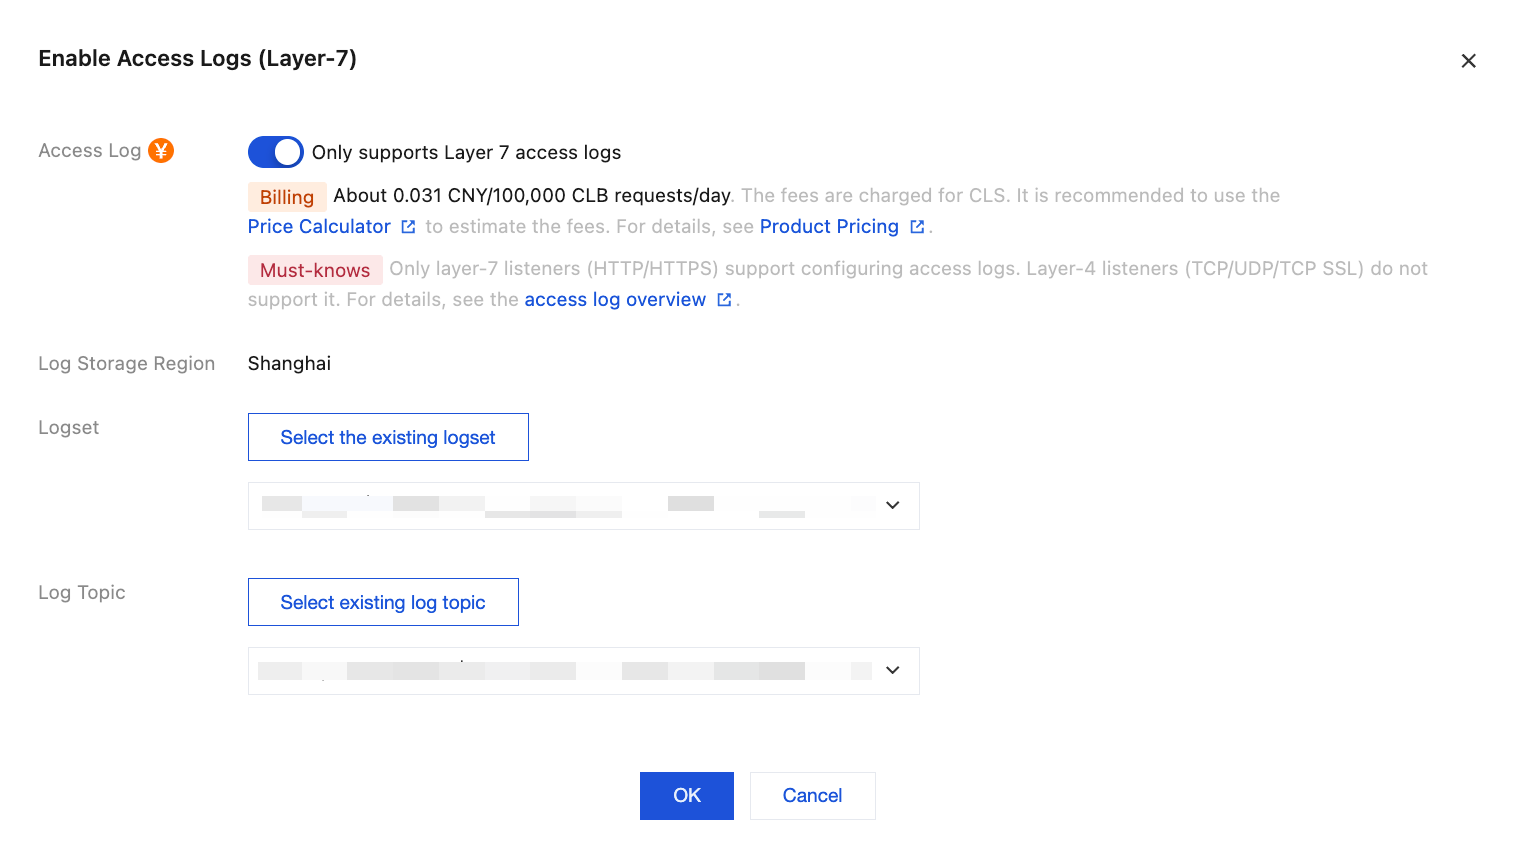The image size is (1514, 860).
Task: Choose the 'Select the existing logset' option
Action: (x=388, y=438)
